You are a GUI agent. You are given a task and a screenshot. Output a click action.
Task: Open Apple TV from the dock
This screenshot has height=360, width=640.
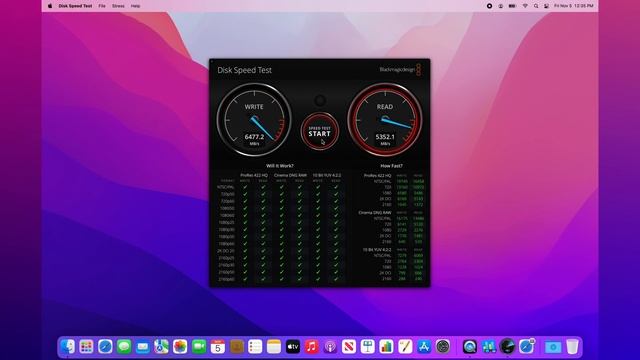click(x=293, y=347)
